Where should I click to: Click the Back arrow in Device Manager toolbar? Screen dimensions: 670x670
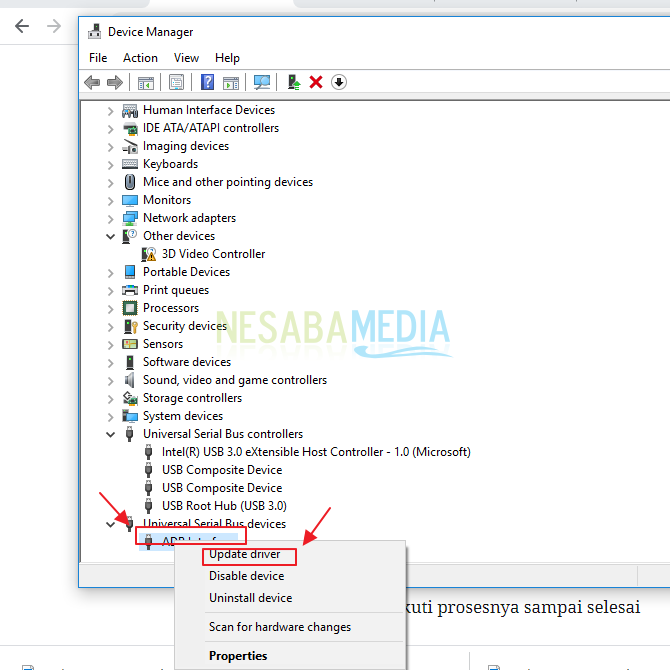[92, 82]
